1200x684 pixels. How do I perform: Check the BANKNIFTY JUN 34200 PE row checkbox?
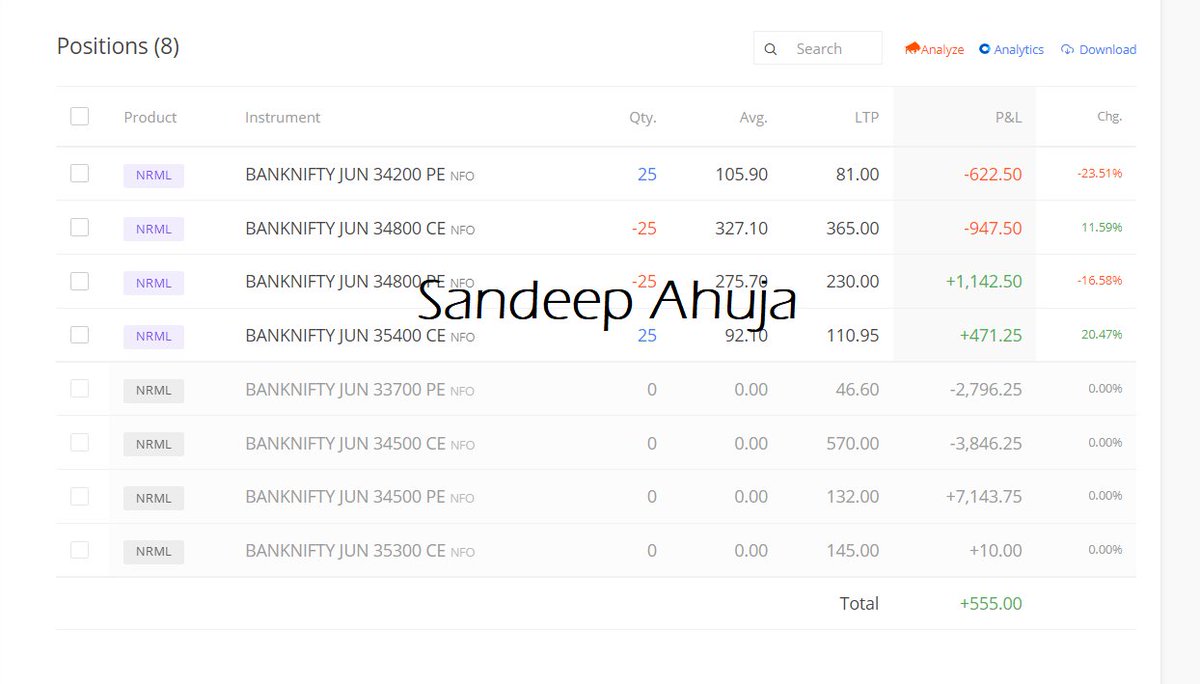[79, 173]
